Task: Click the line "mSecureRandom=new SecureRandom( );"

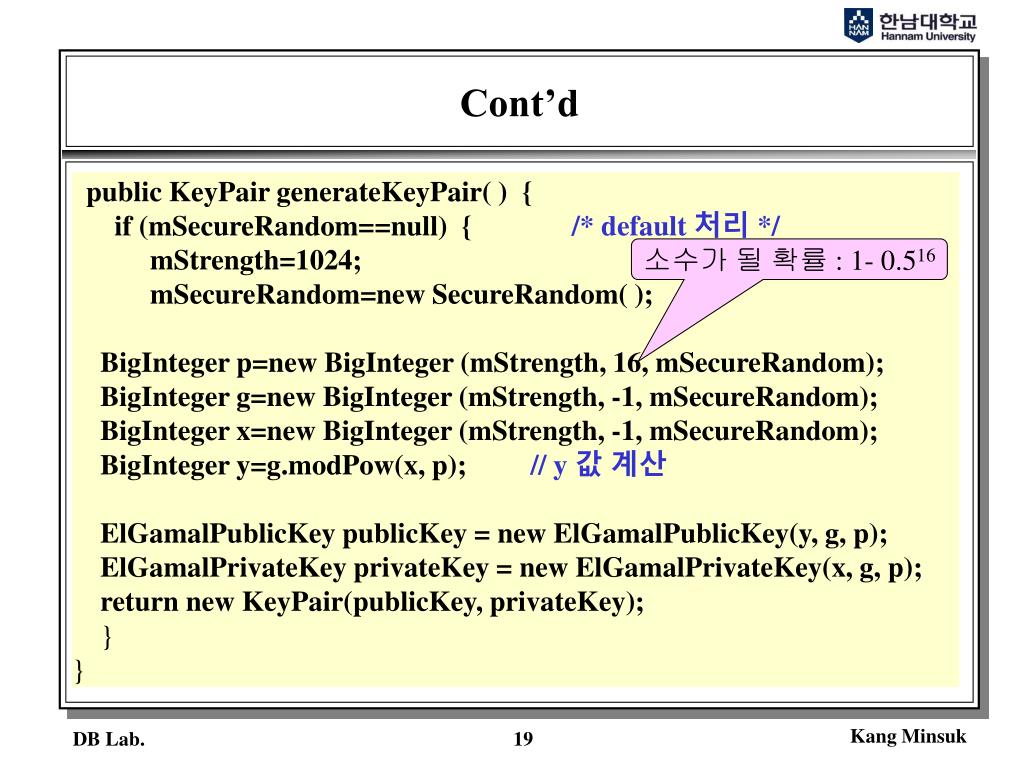Action: pos(401,295)
